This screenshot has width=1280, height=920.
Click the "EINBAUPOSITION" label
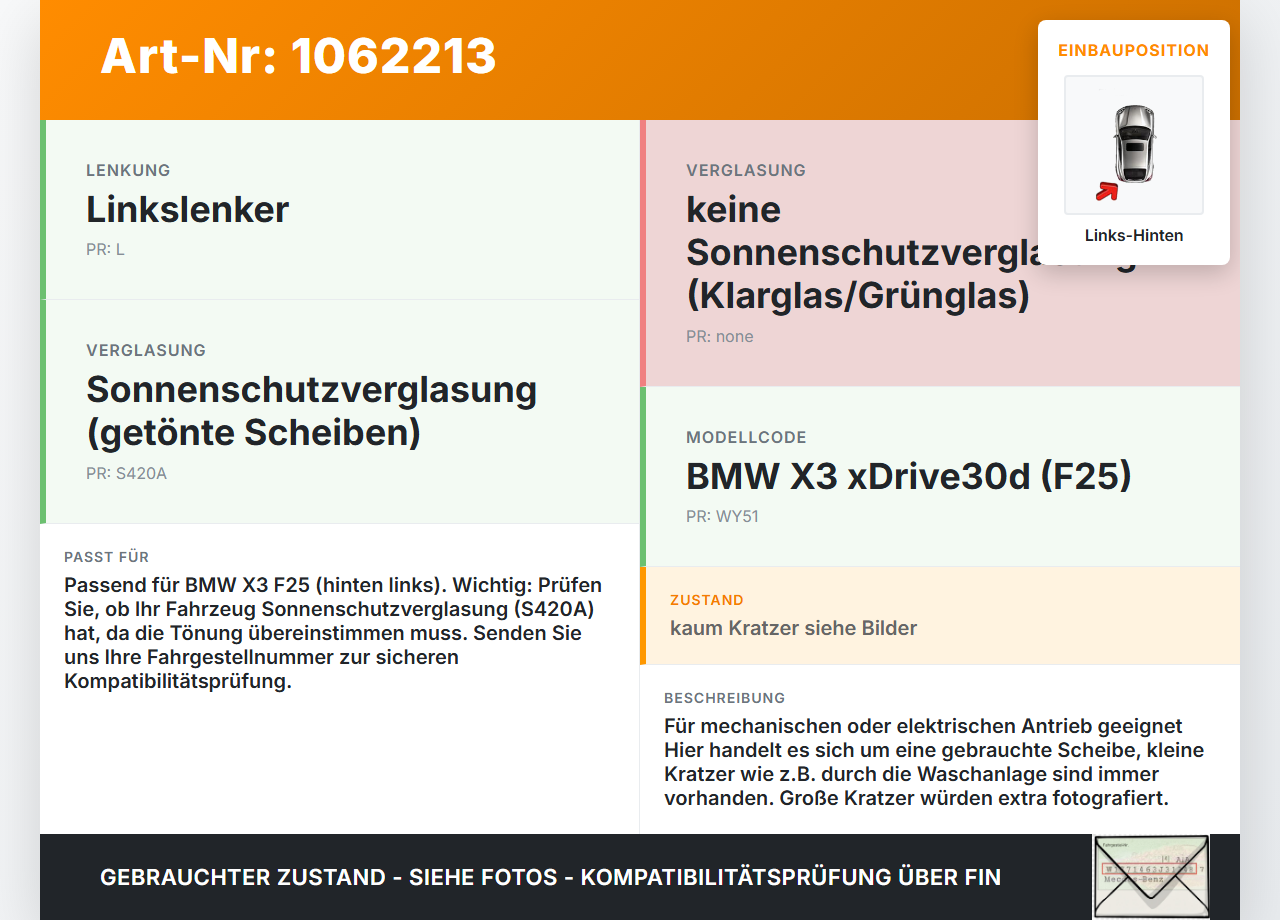click(1134, 50)
